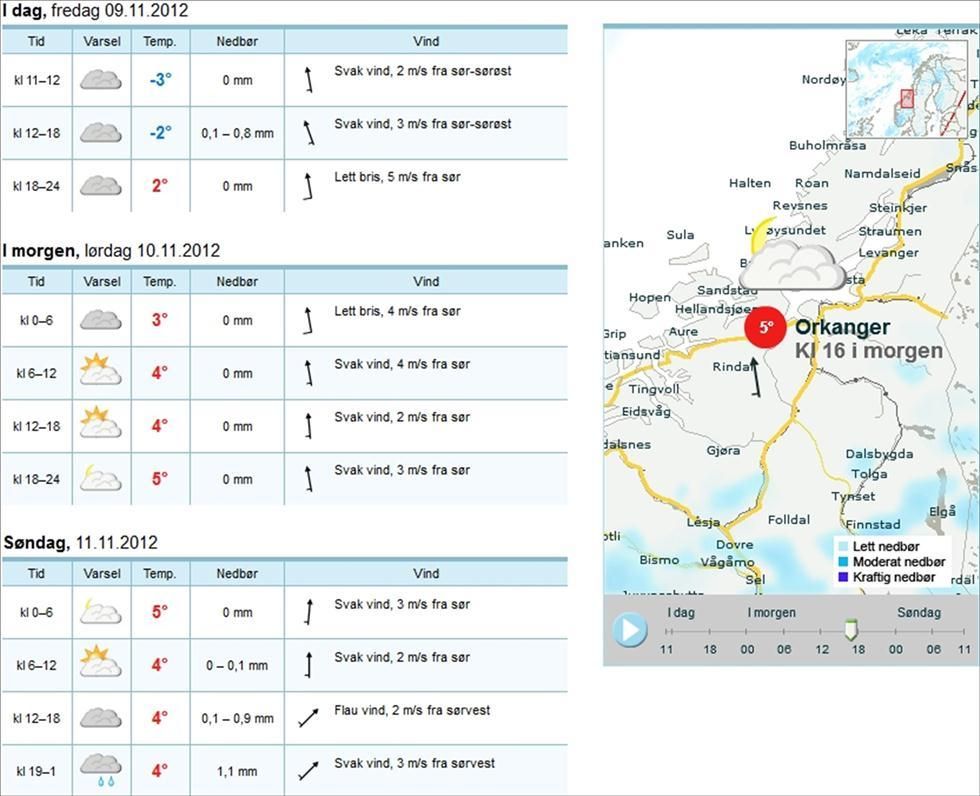Select the Søndag label on the timeline

pos(918,613)
